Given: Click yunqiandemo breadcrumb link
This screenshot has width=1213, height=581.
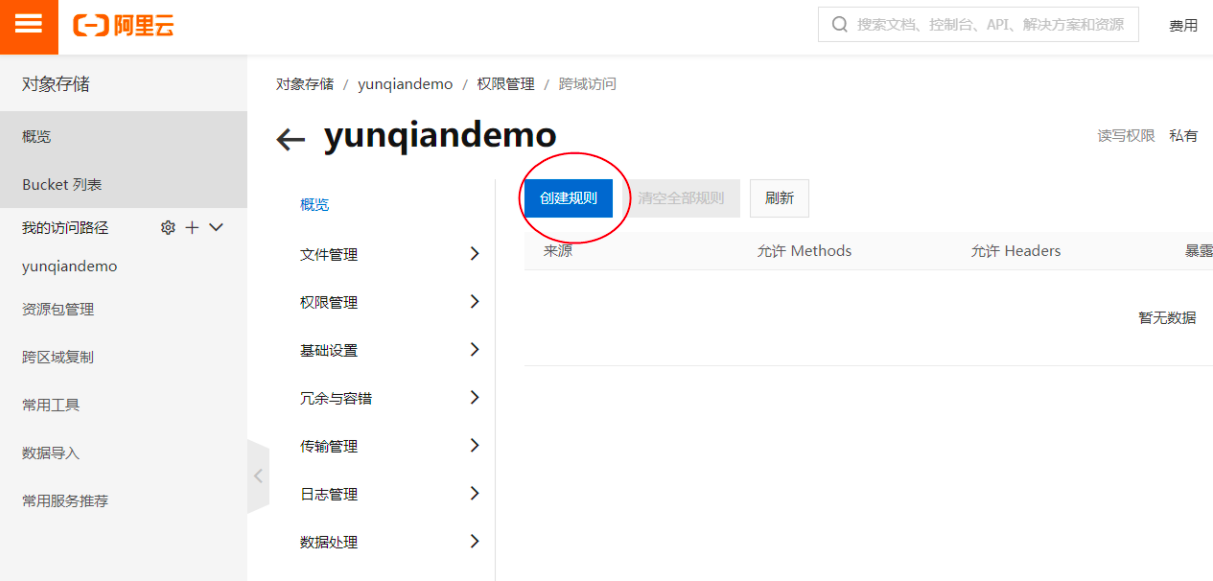Looking at the screenshot, I should (x=405, y=84).
